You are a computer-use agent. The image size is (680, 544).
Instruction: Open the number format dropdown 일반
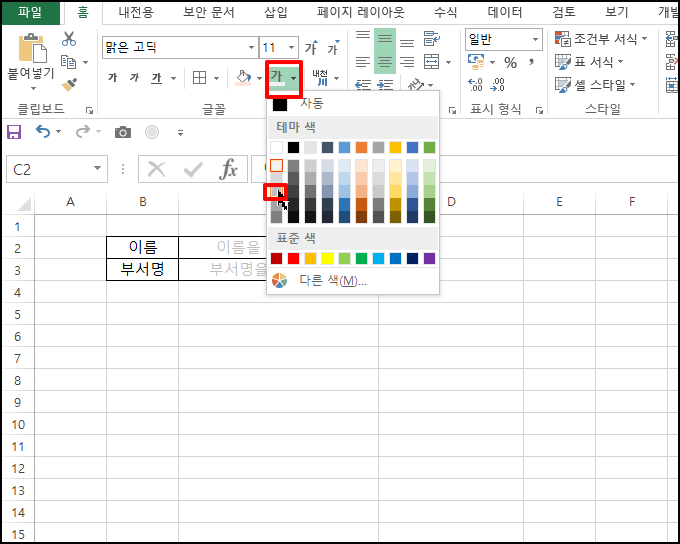pyautogui.click(x=536, y=39)
